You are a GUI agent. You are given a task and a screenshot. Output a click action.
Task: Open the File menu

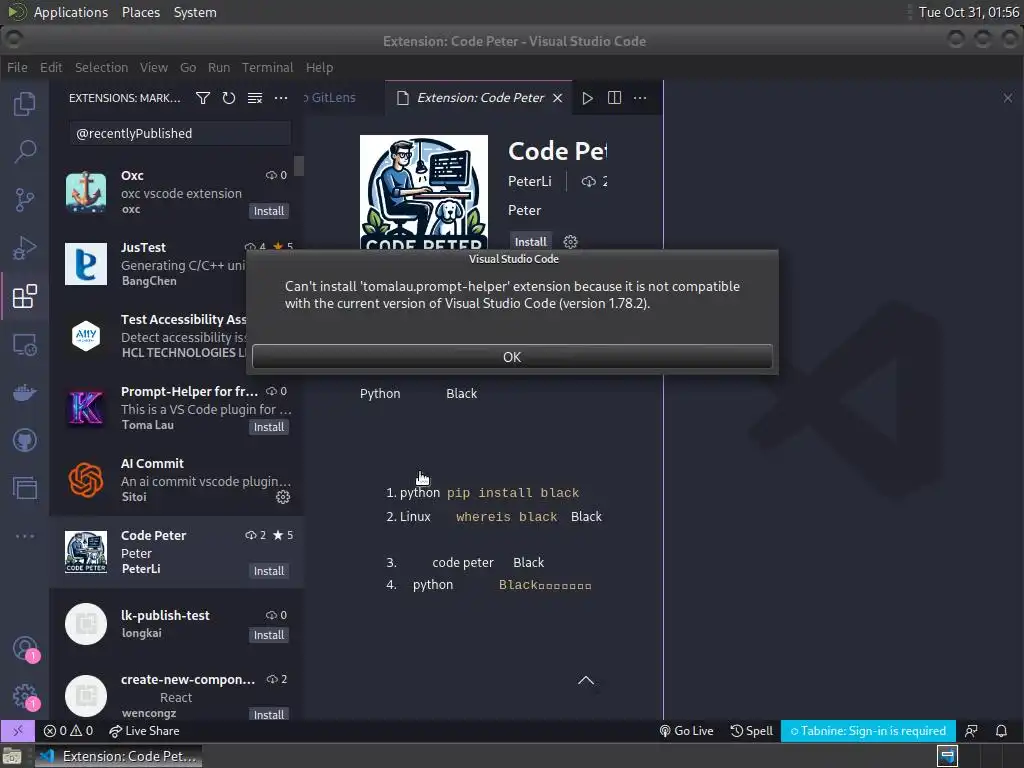coord(17,67)
